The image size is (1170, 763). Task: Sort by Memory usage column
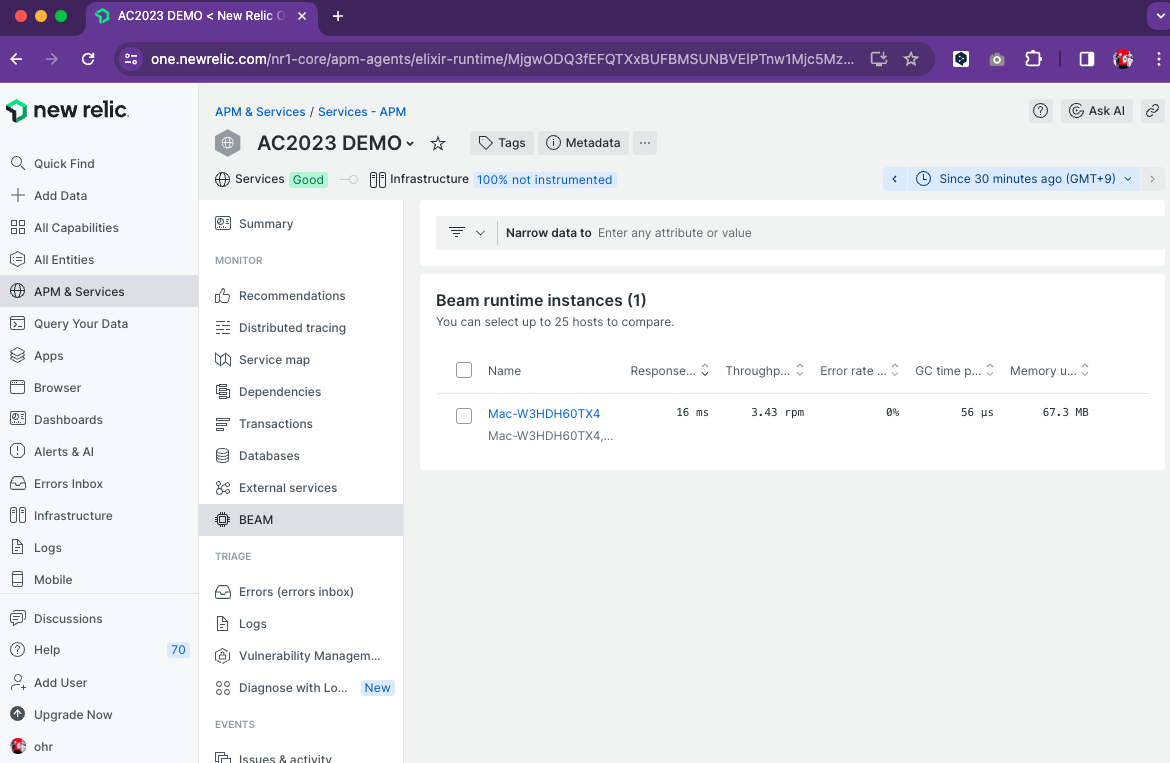pos(1049,371)
